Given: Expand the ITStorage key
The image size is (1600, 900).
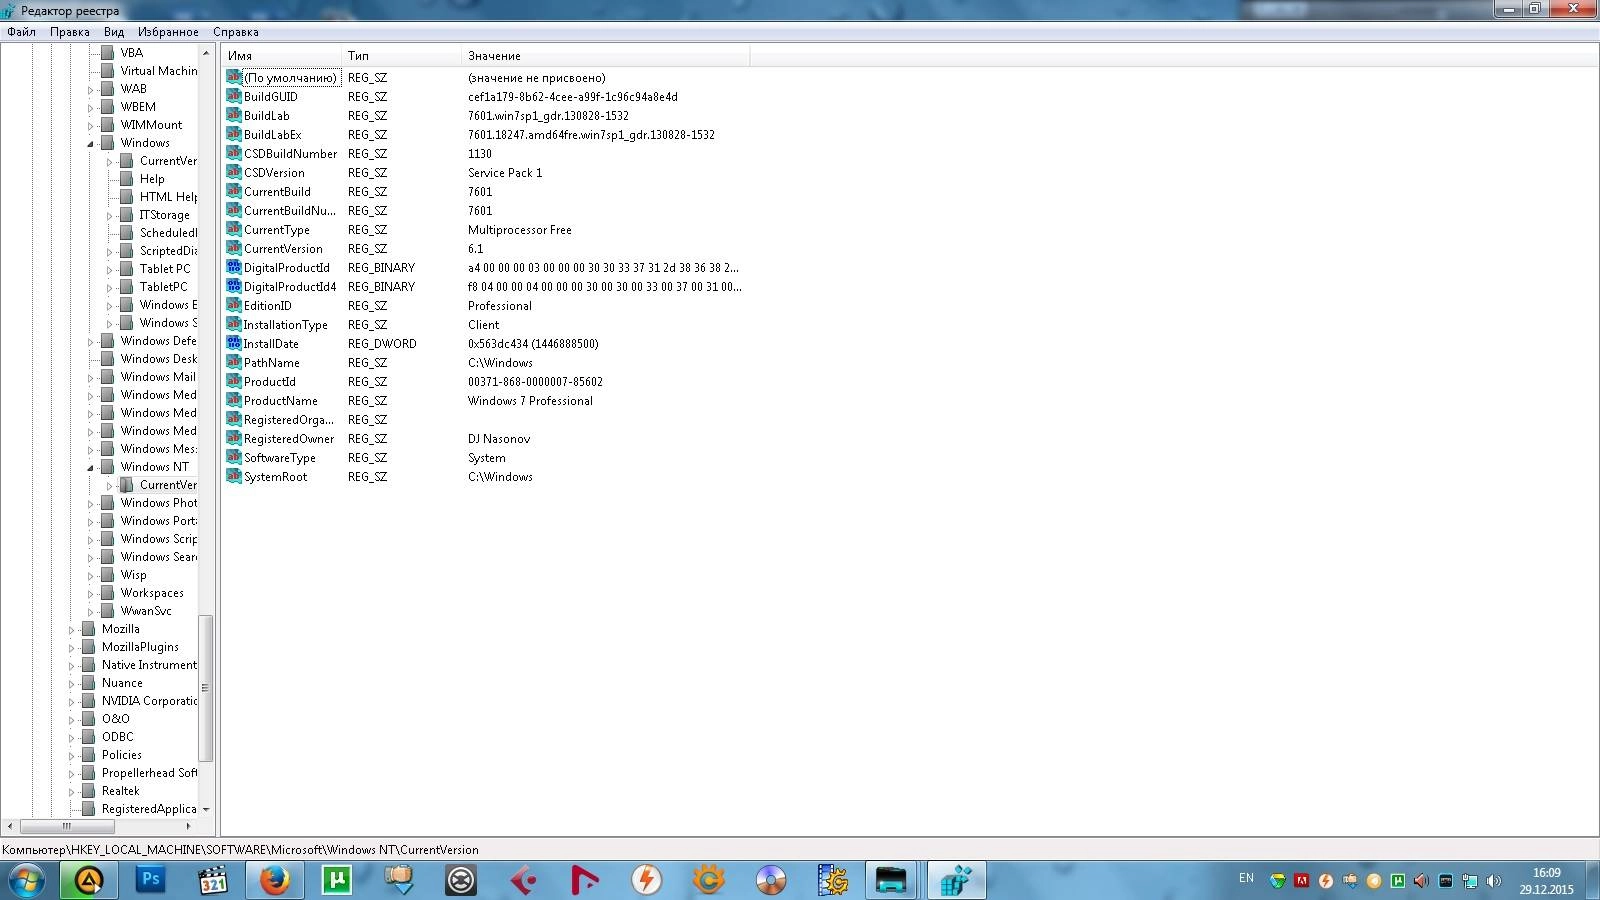Looking at the screenshot, I should 109,216.
